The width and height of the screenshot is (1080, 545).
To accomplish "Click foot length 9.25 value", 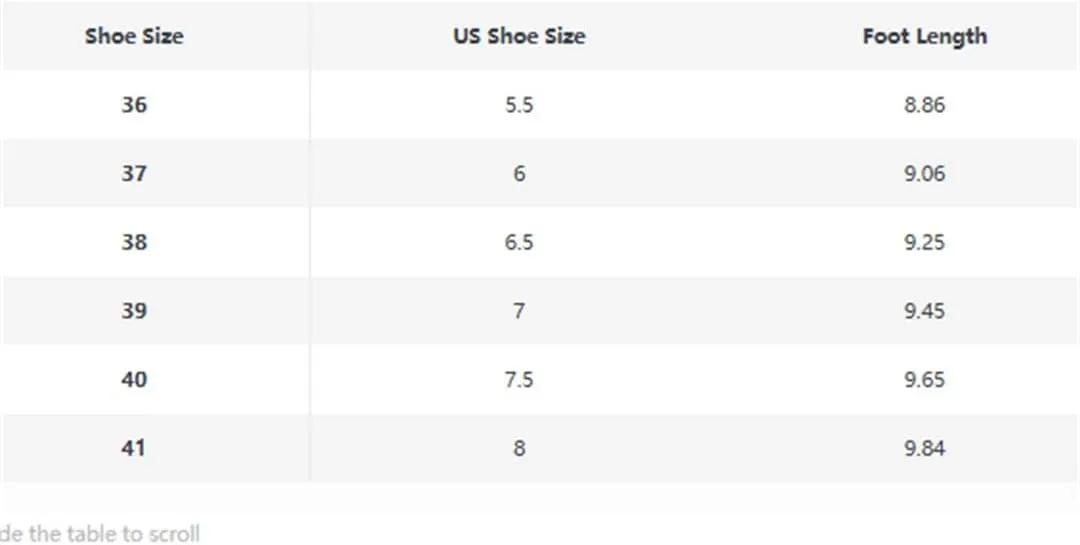I will (x=925, y=242).
